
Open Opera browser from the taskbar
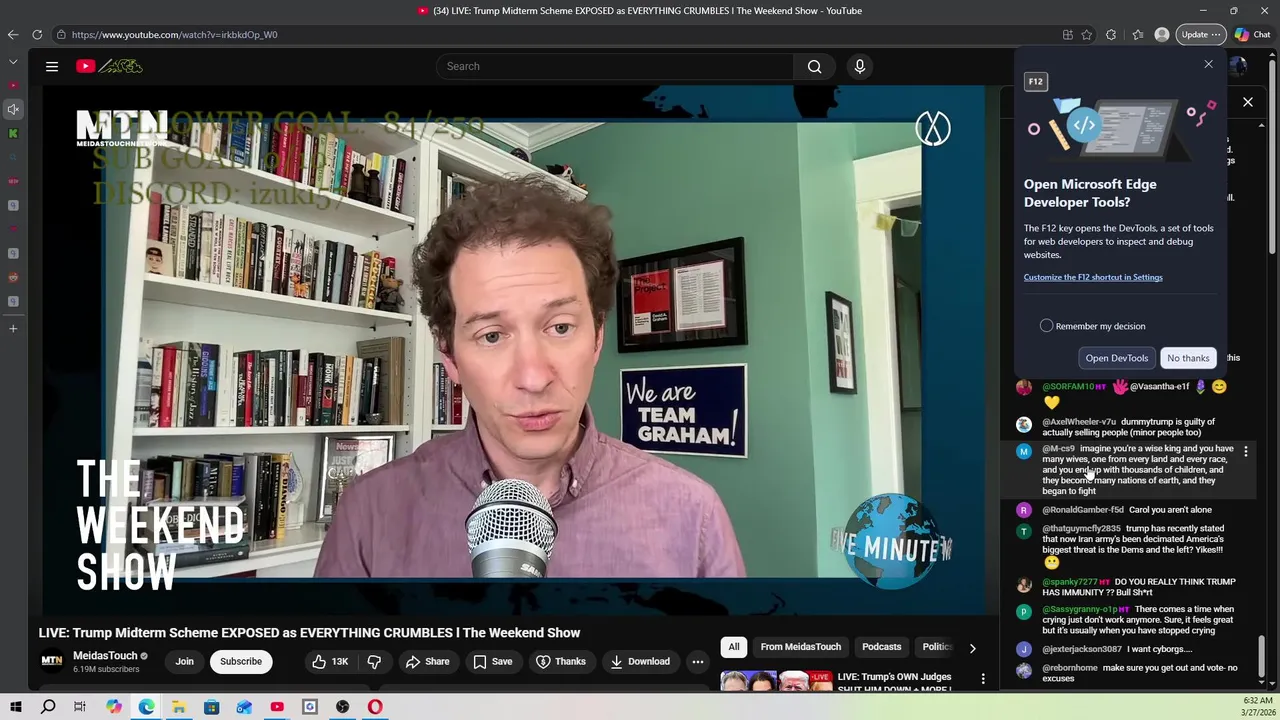375,707
